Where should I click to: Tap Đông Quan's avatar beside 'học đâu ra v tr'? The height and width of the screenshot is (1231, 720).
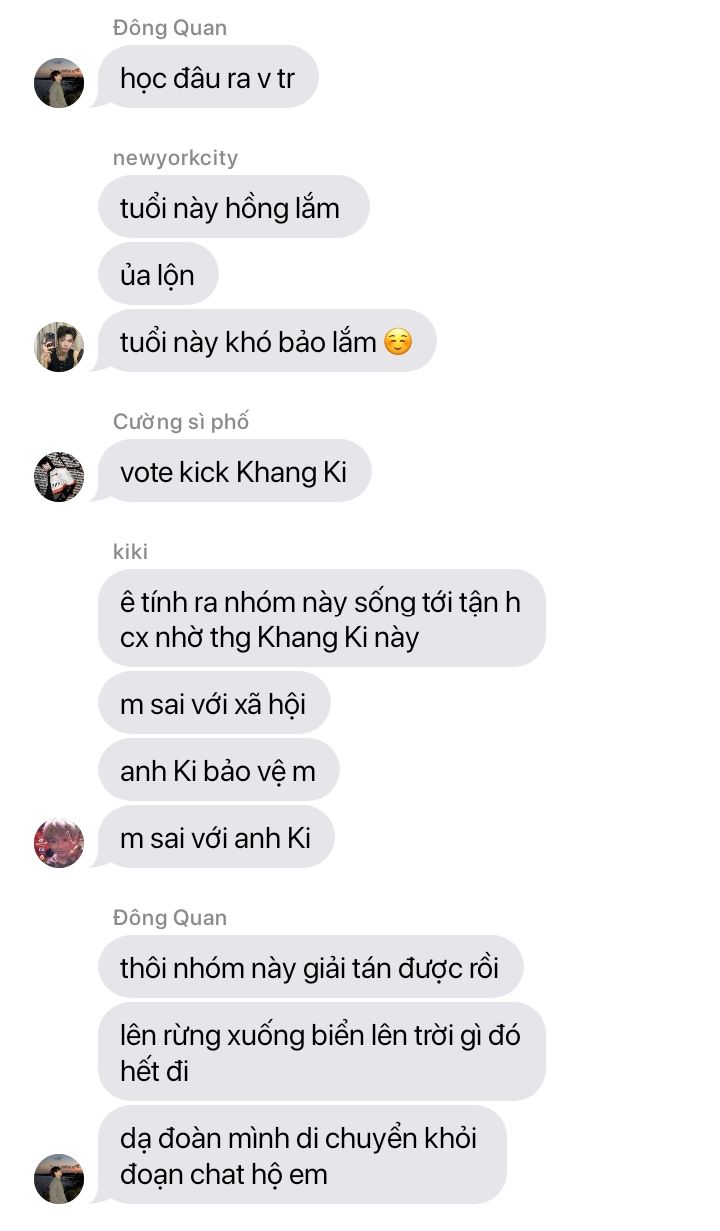coord(59,82)
